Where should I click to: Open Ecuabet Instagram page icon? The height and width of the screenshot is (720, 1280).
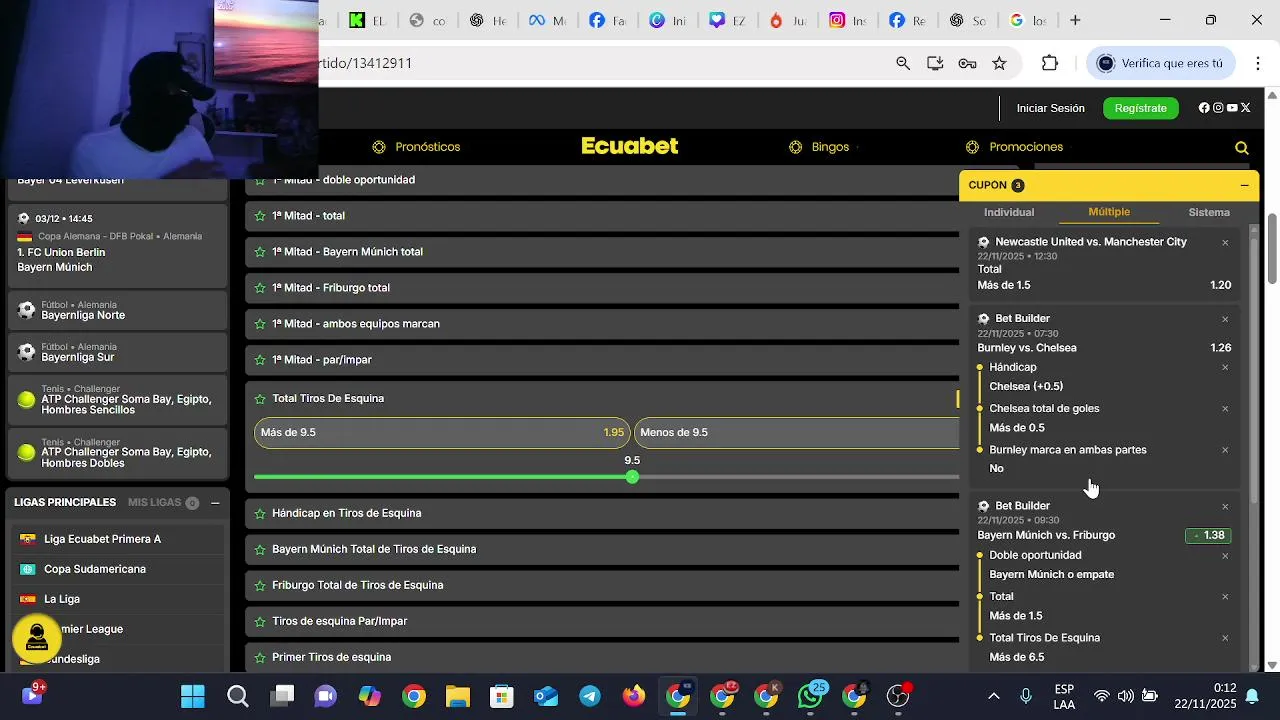tap(1218, 108)
